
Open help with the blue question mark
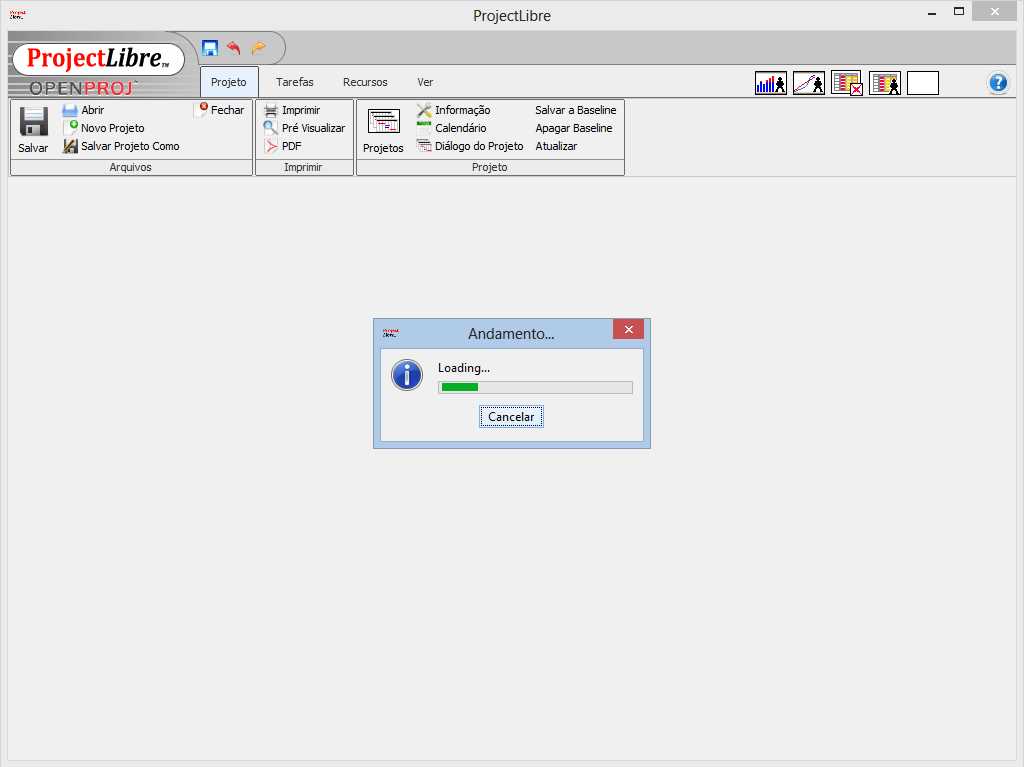click(998, 83)
